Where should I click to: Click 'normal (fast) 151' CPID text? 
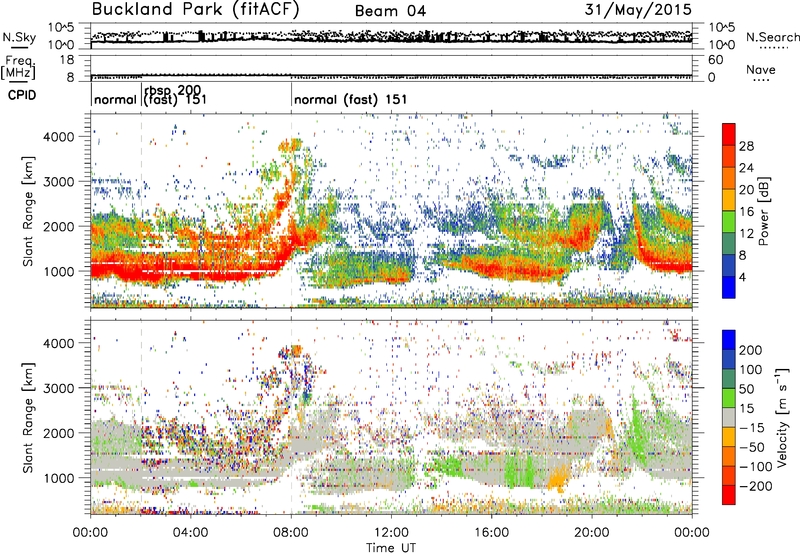point(351,99)
